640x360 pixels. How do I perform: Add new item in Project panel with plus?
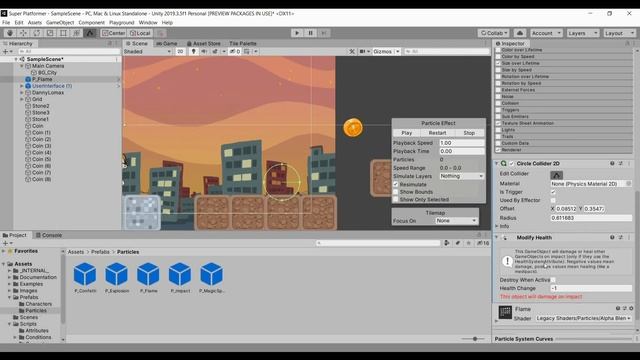7,243
